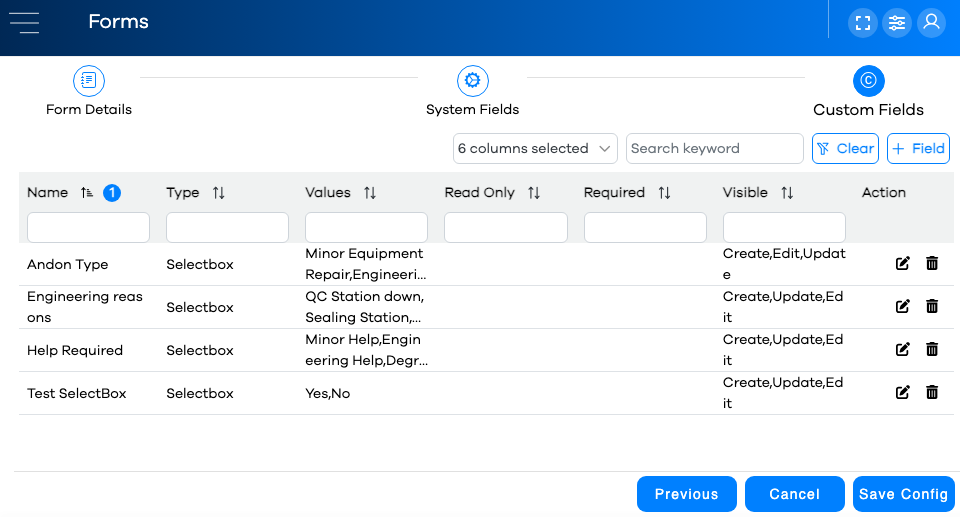Focus the Name column filter input
The height and width of the screenshot is (517, 960).
[88, 227]
